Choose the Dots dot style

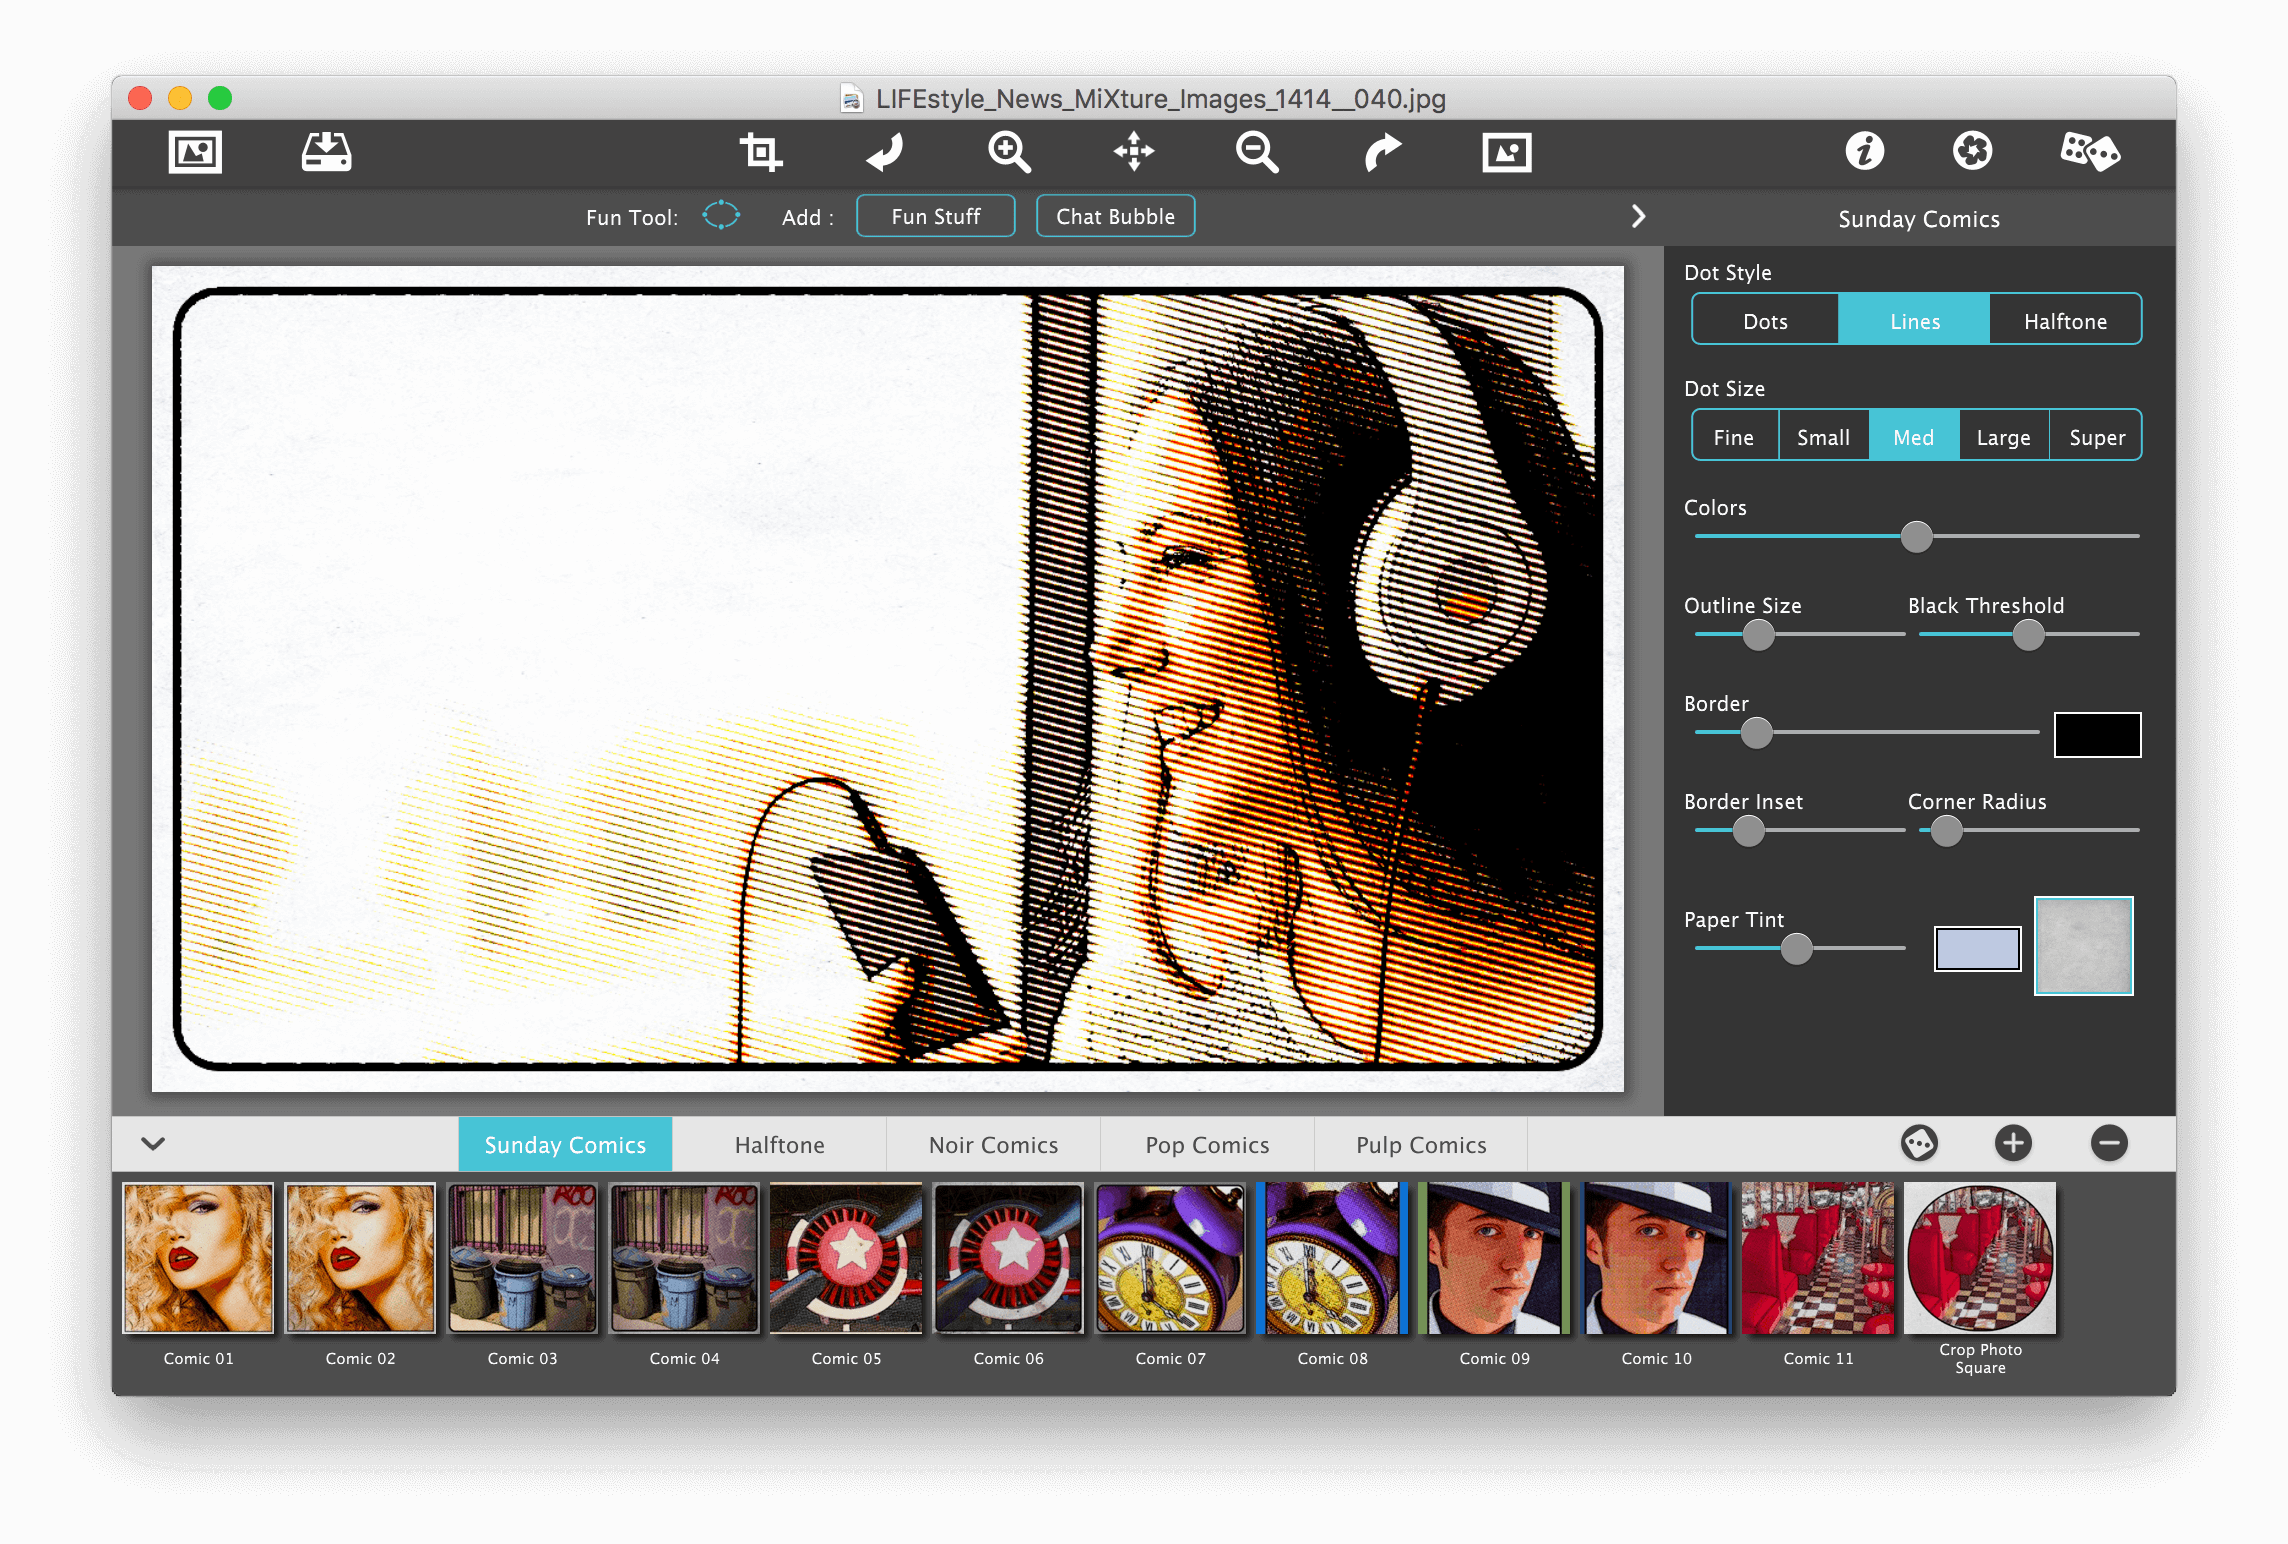point(1765,321)
